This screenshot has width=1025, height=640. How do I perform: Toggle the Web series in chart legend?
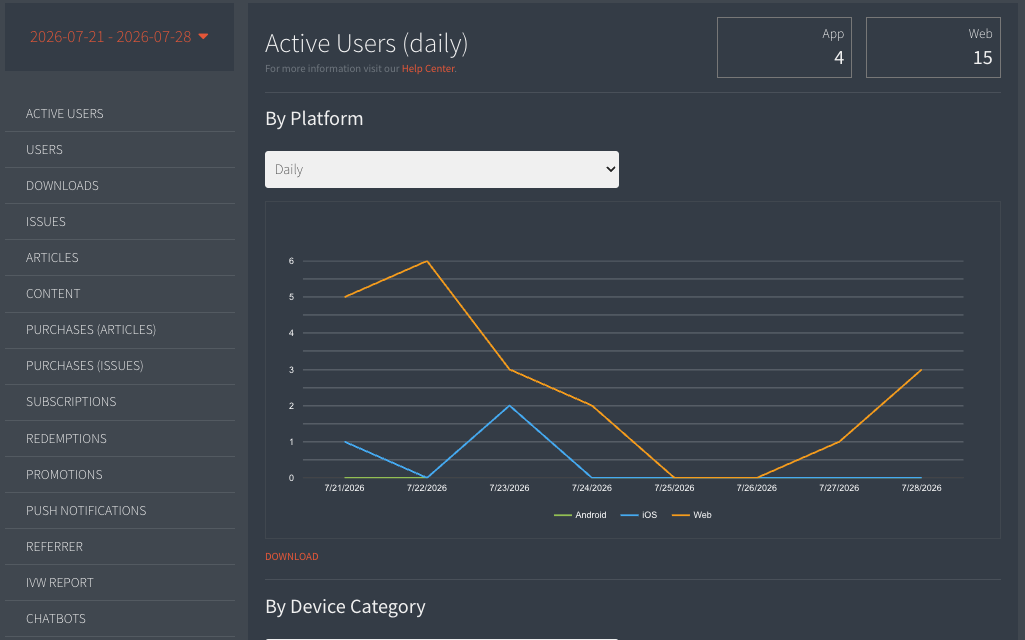(x=692, y=515)
